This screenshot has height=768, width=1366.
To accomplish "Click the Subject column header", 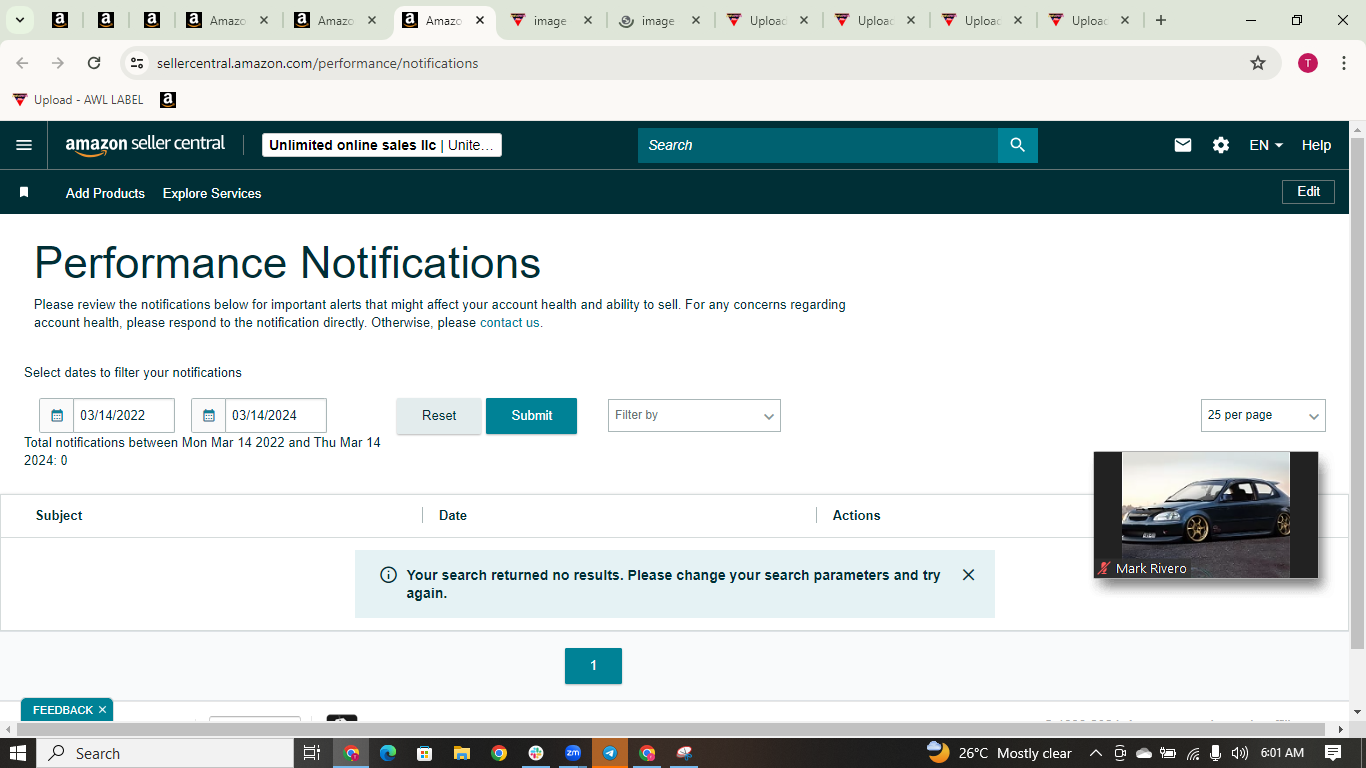I will [x=59, y=516].
